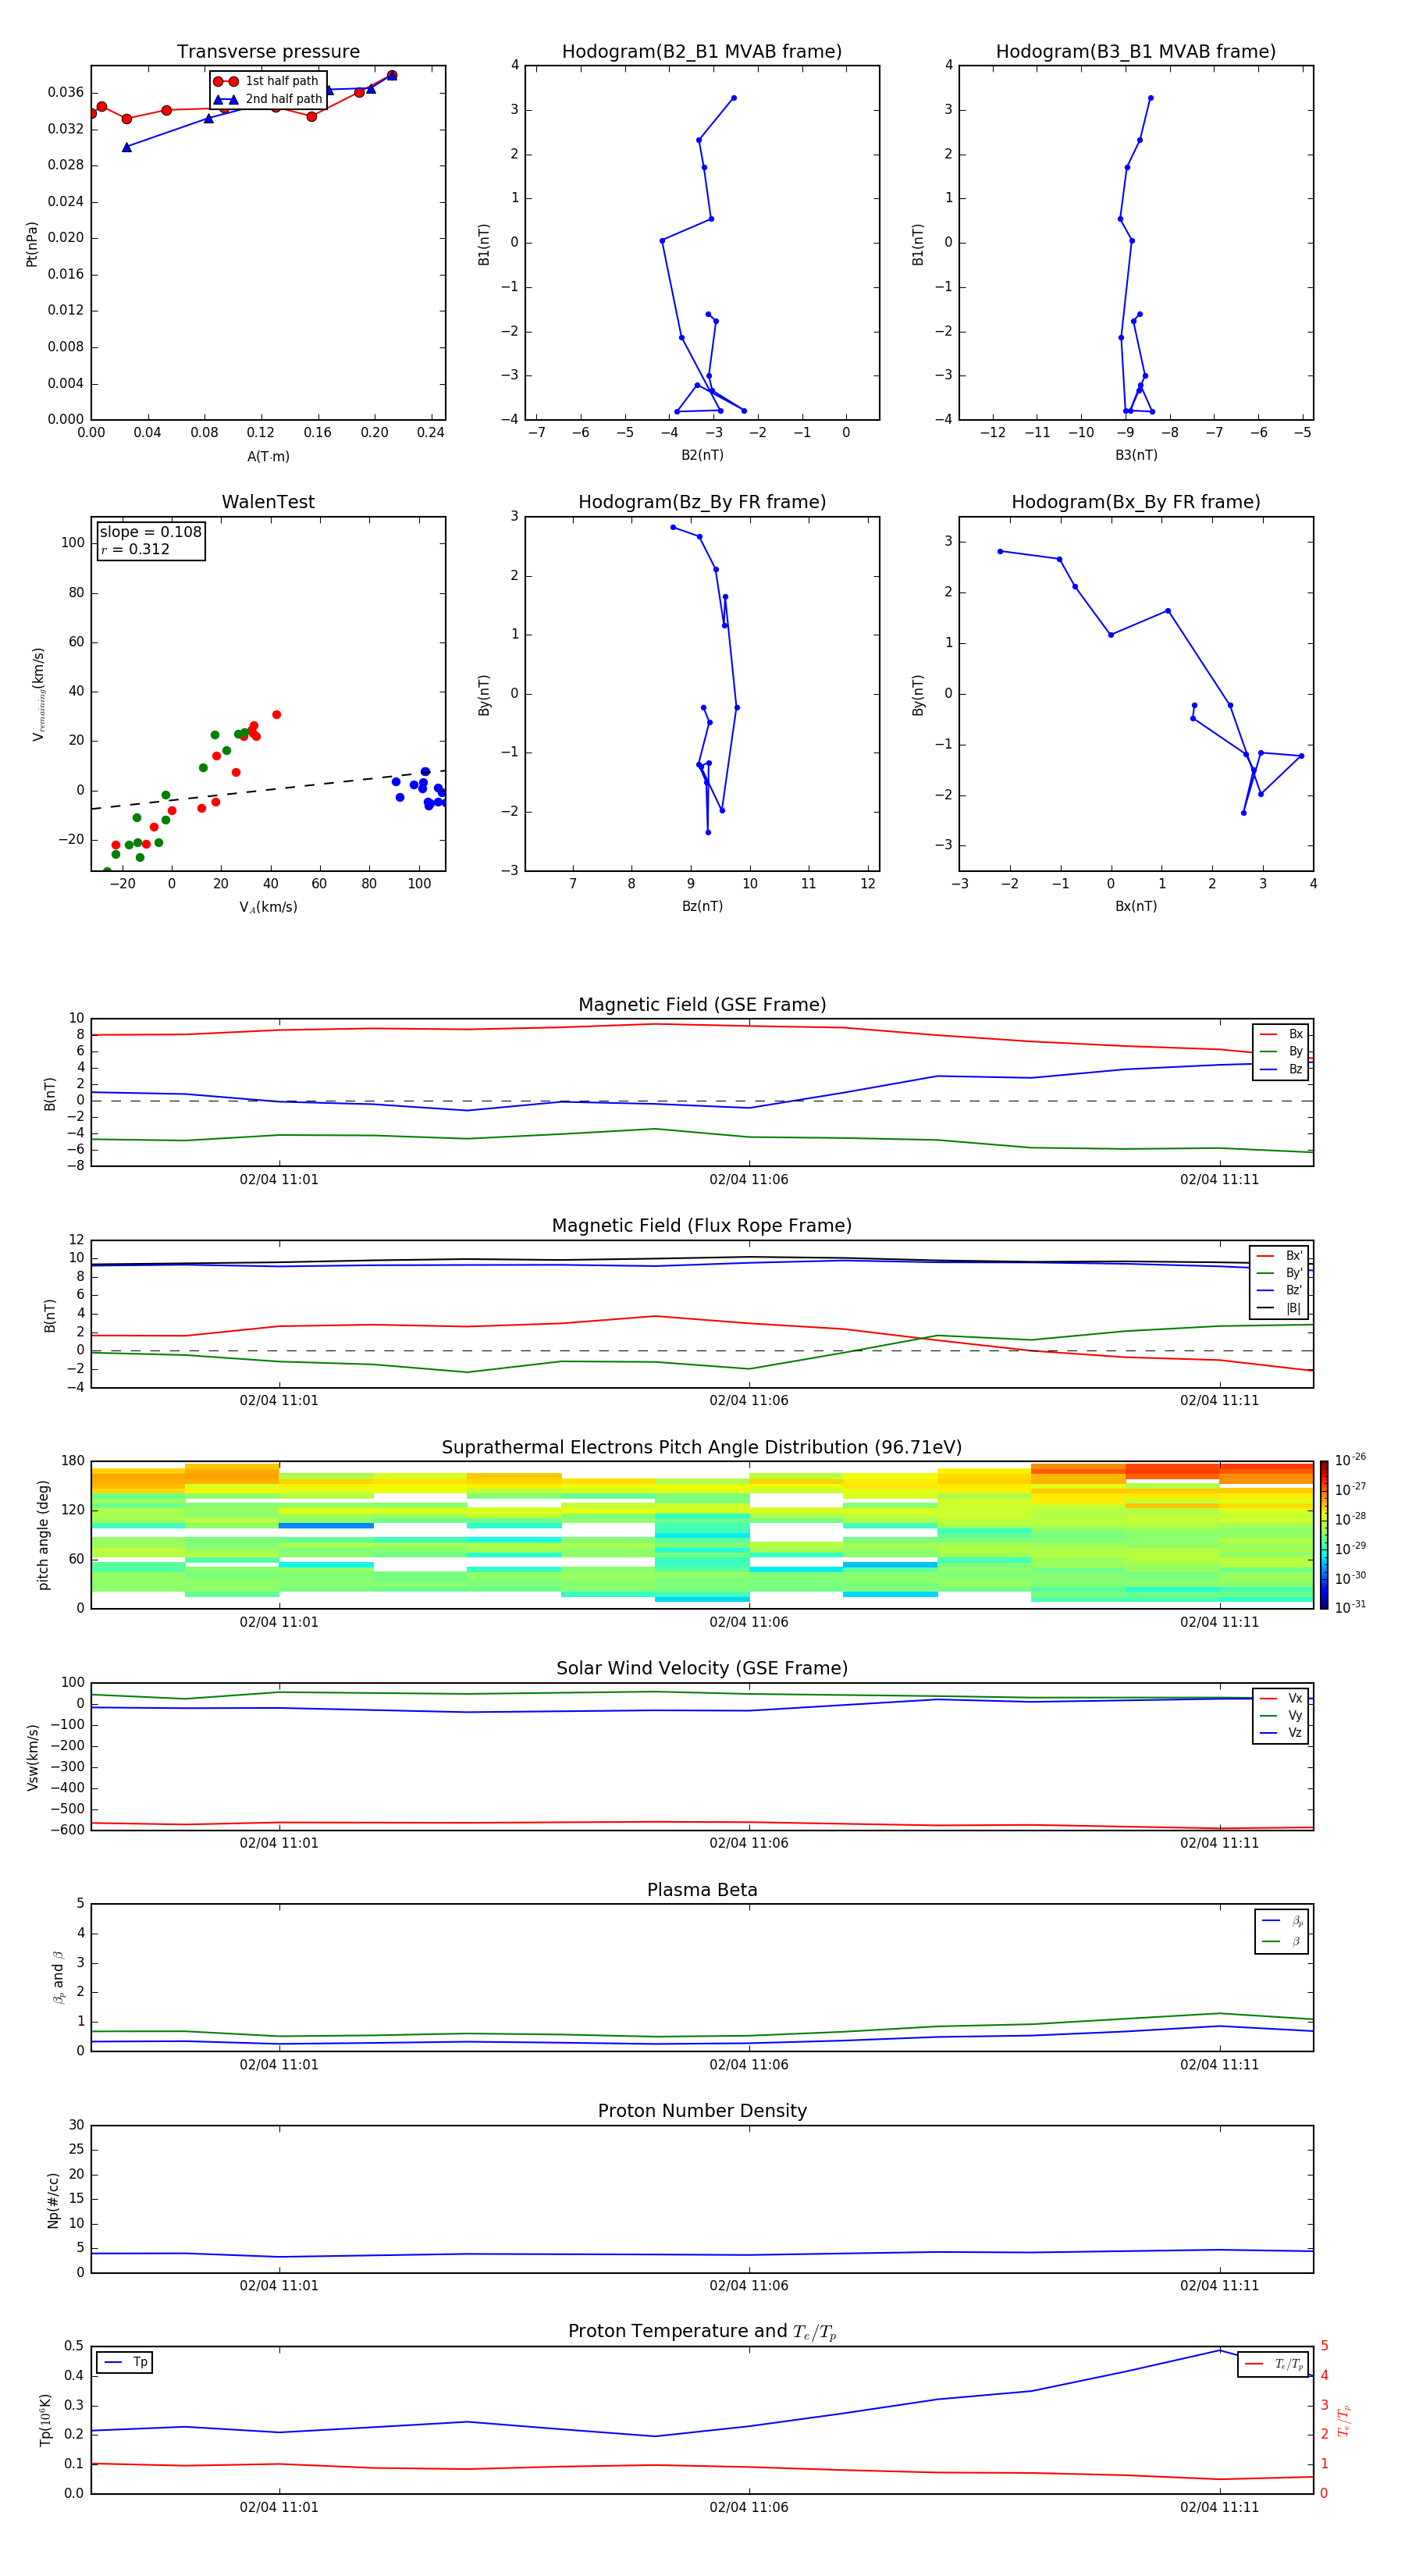The image size is (1405, 2576).
Task: Click the 'V_A(km/s)' axis label of WalenTest
Action: (268, 907)
